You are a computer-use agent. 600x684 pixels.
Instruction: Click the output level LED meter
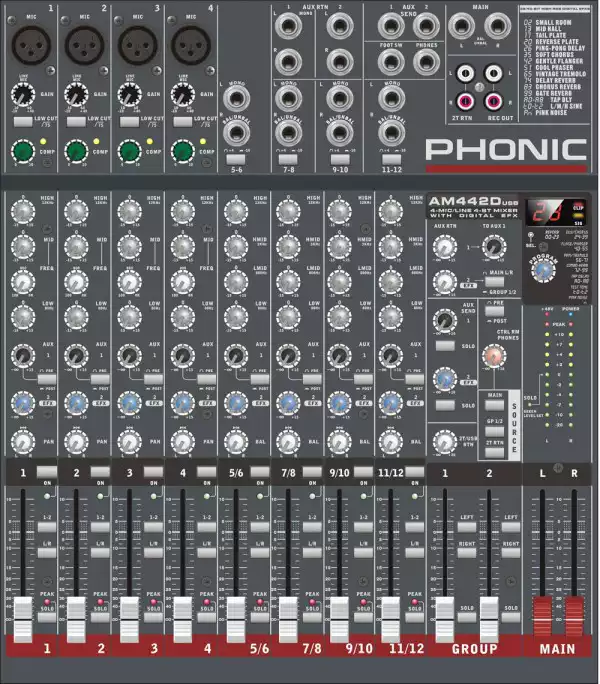pos(559,375)
